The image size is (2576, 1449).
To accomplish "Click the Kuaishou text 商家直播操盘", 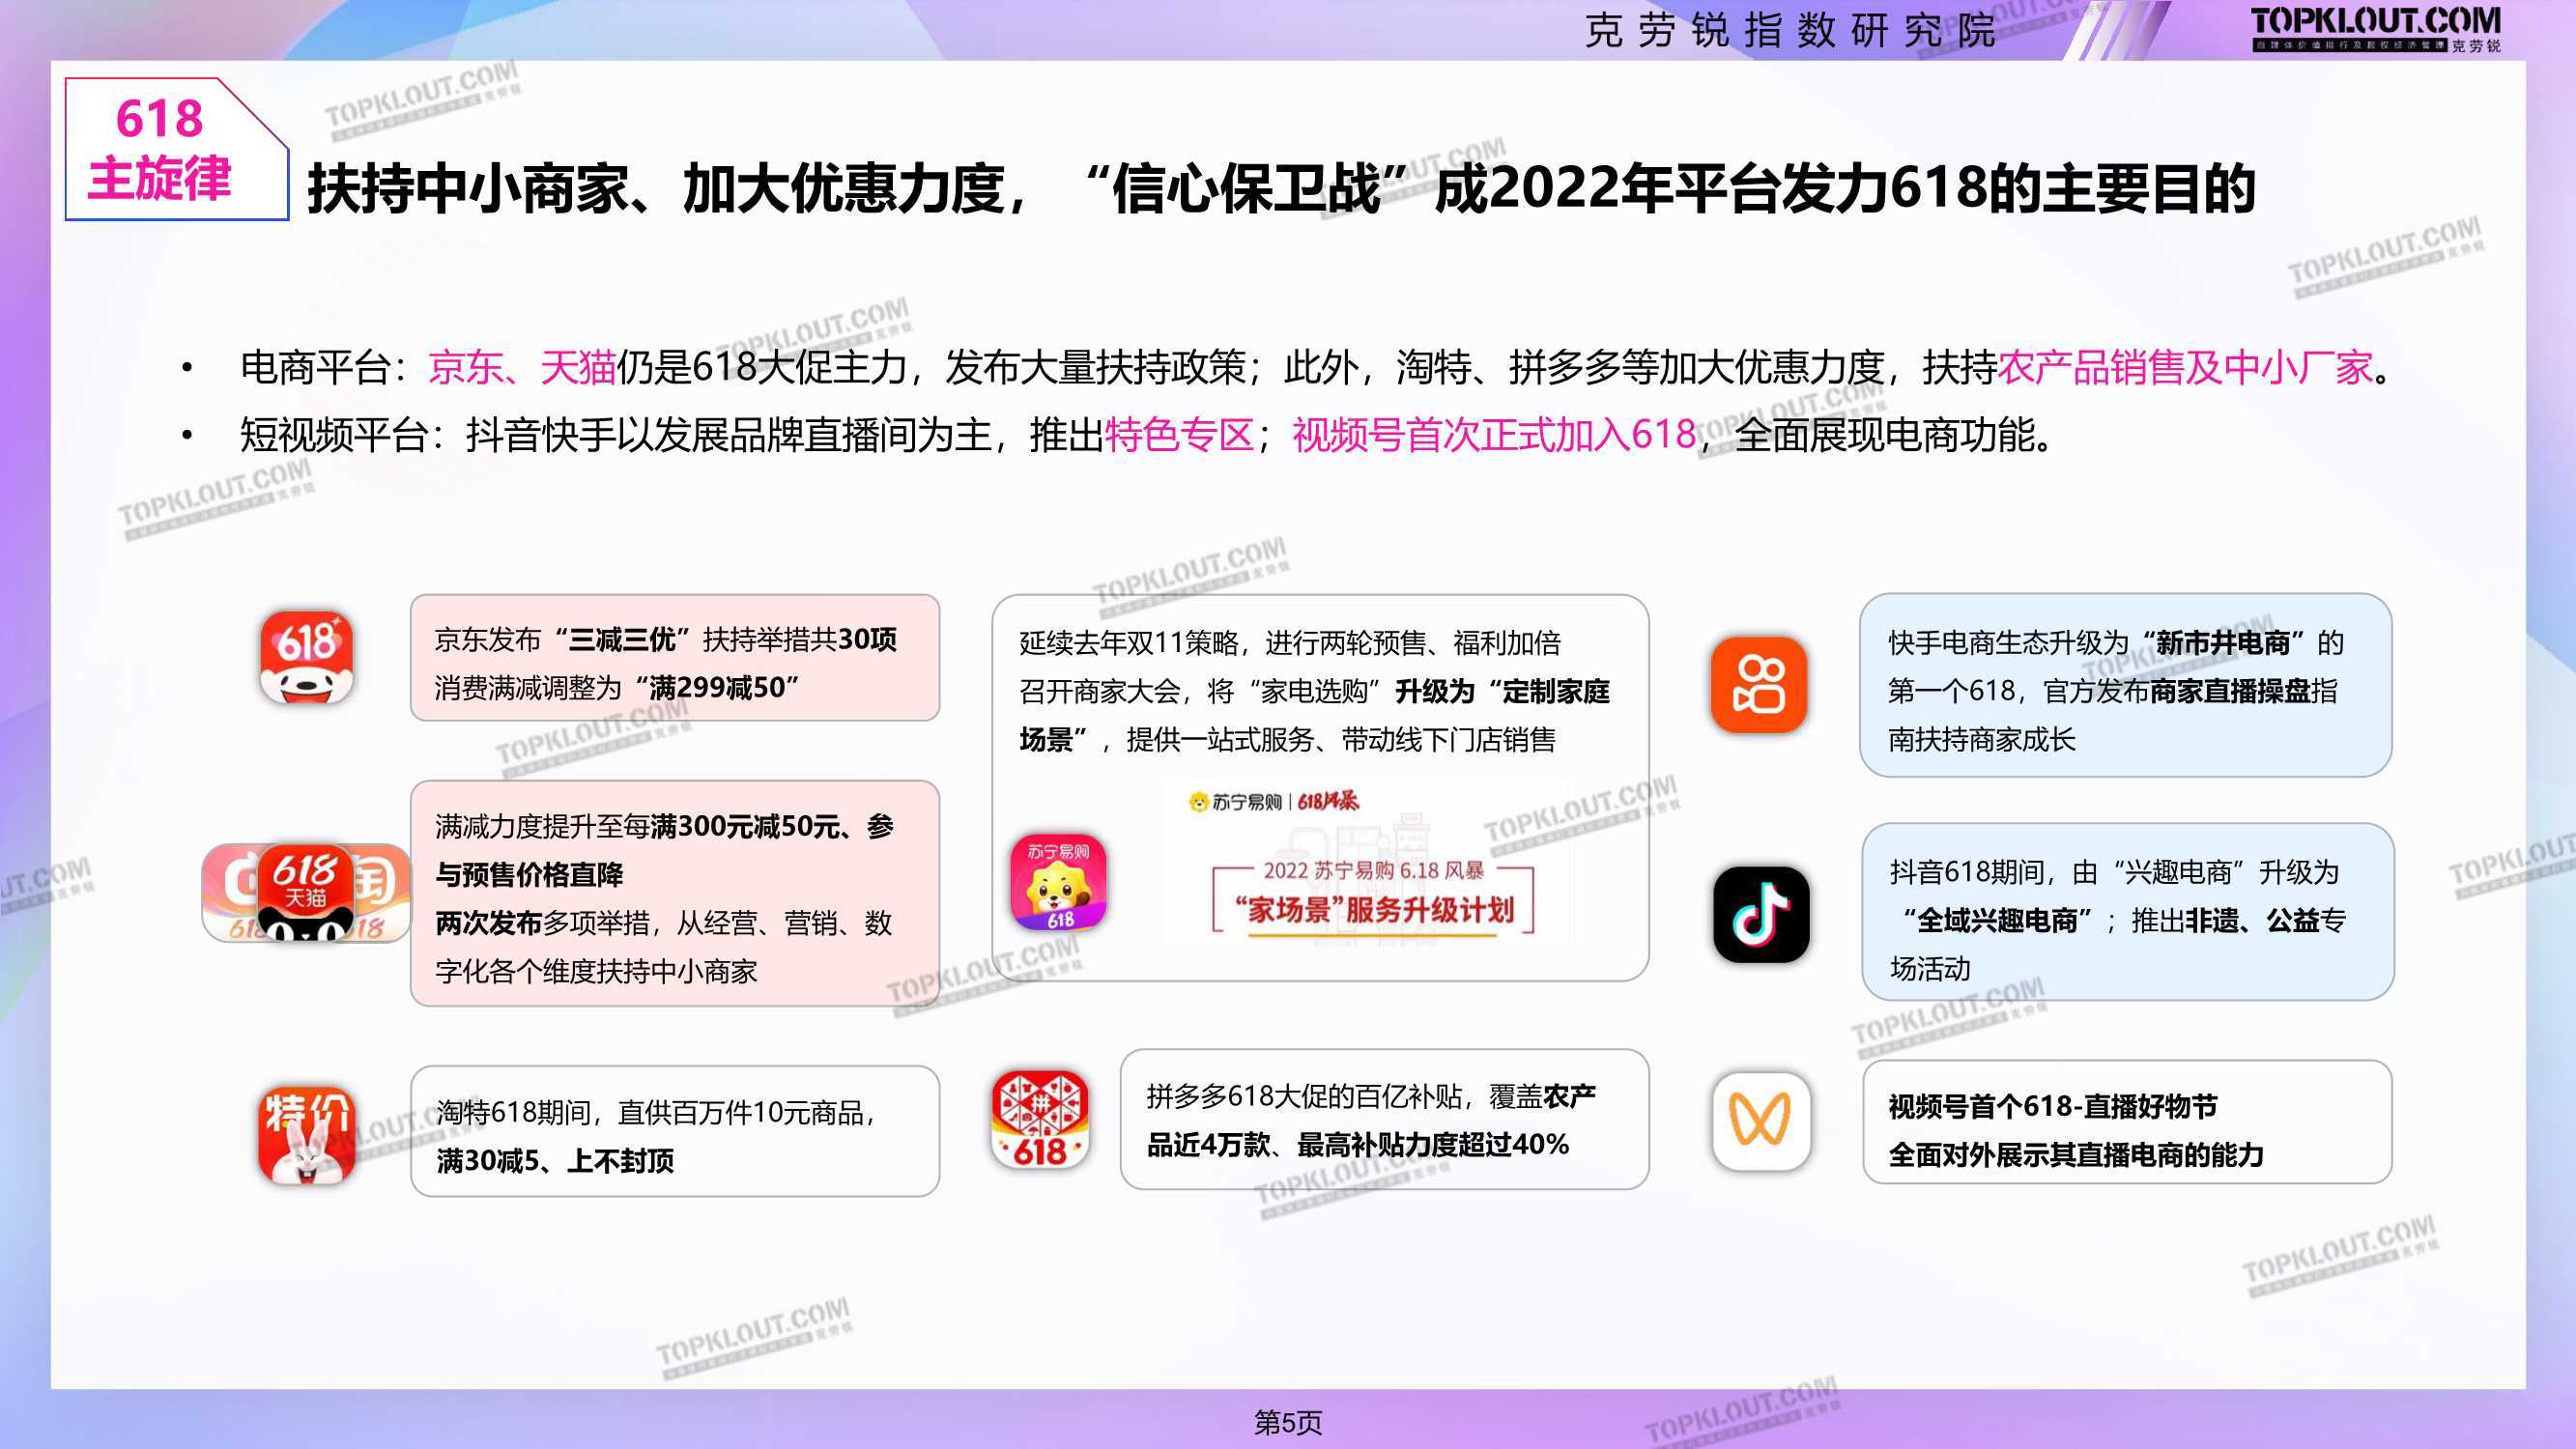I will point(2230,691).
